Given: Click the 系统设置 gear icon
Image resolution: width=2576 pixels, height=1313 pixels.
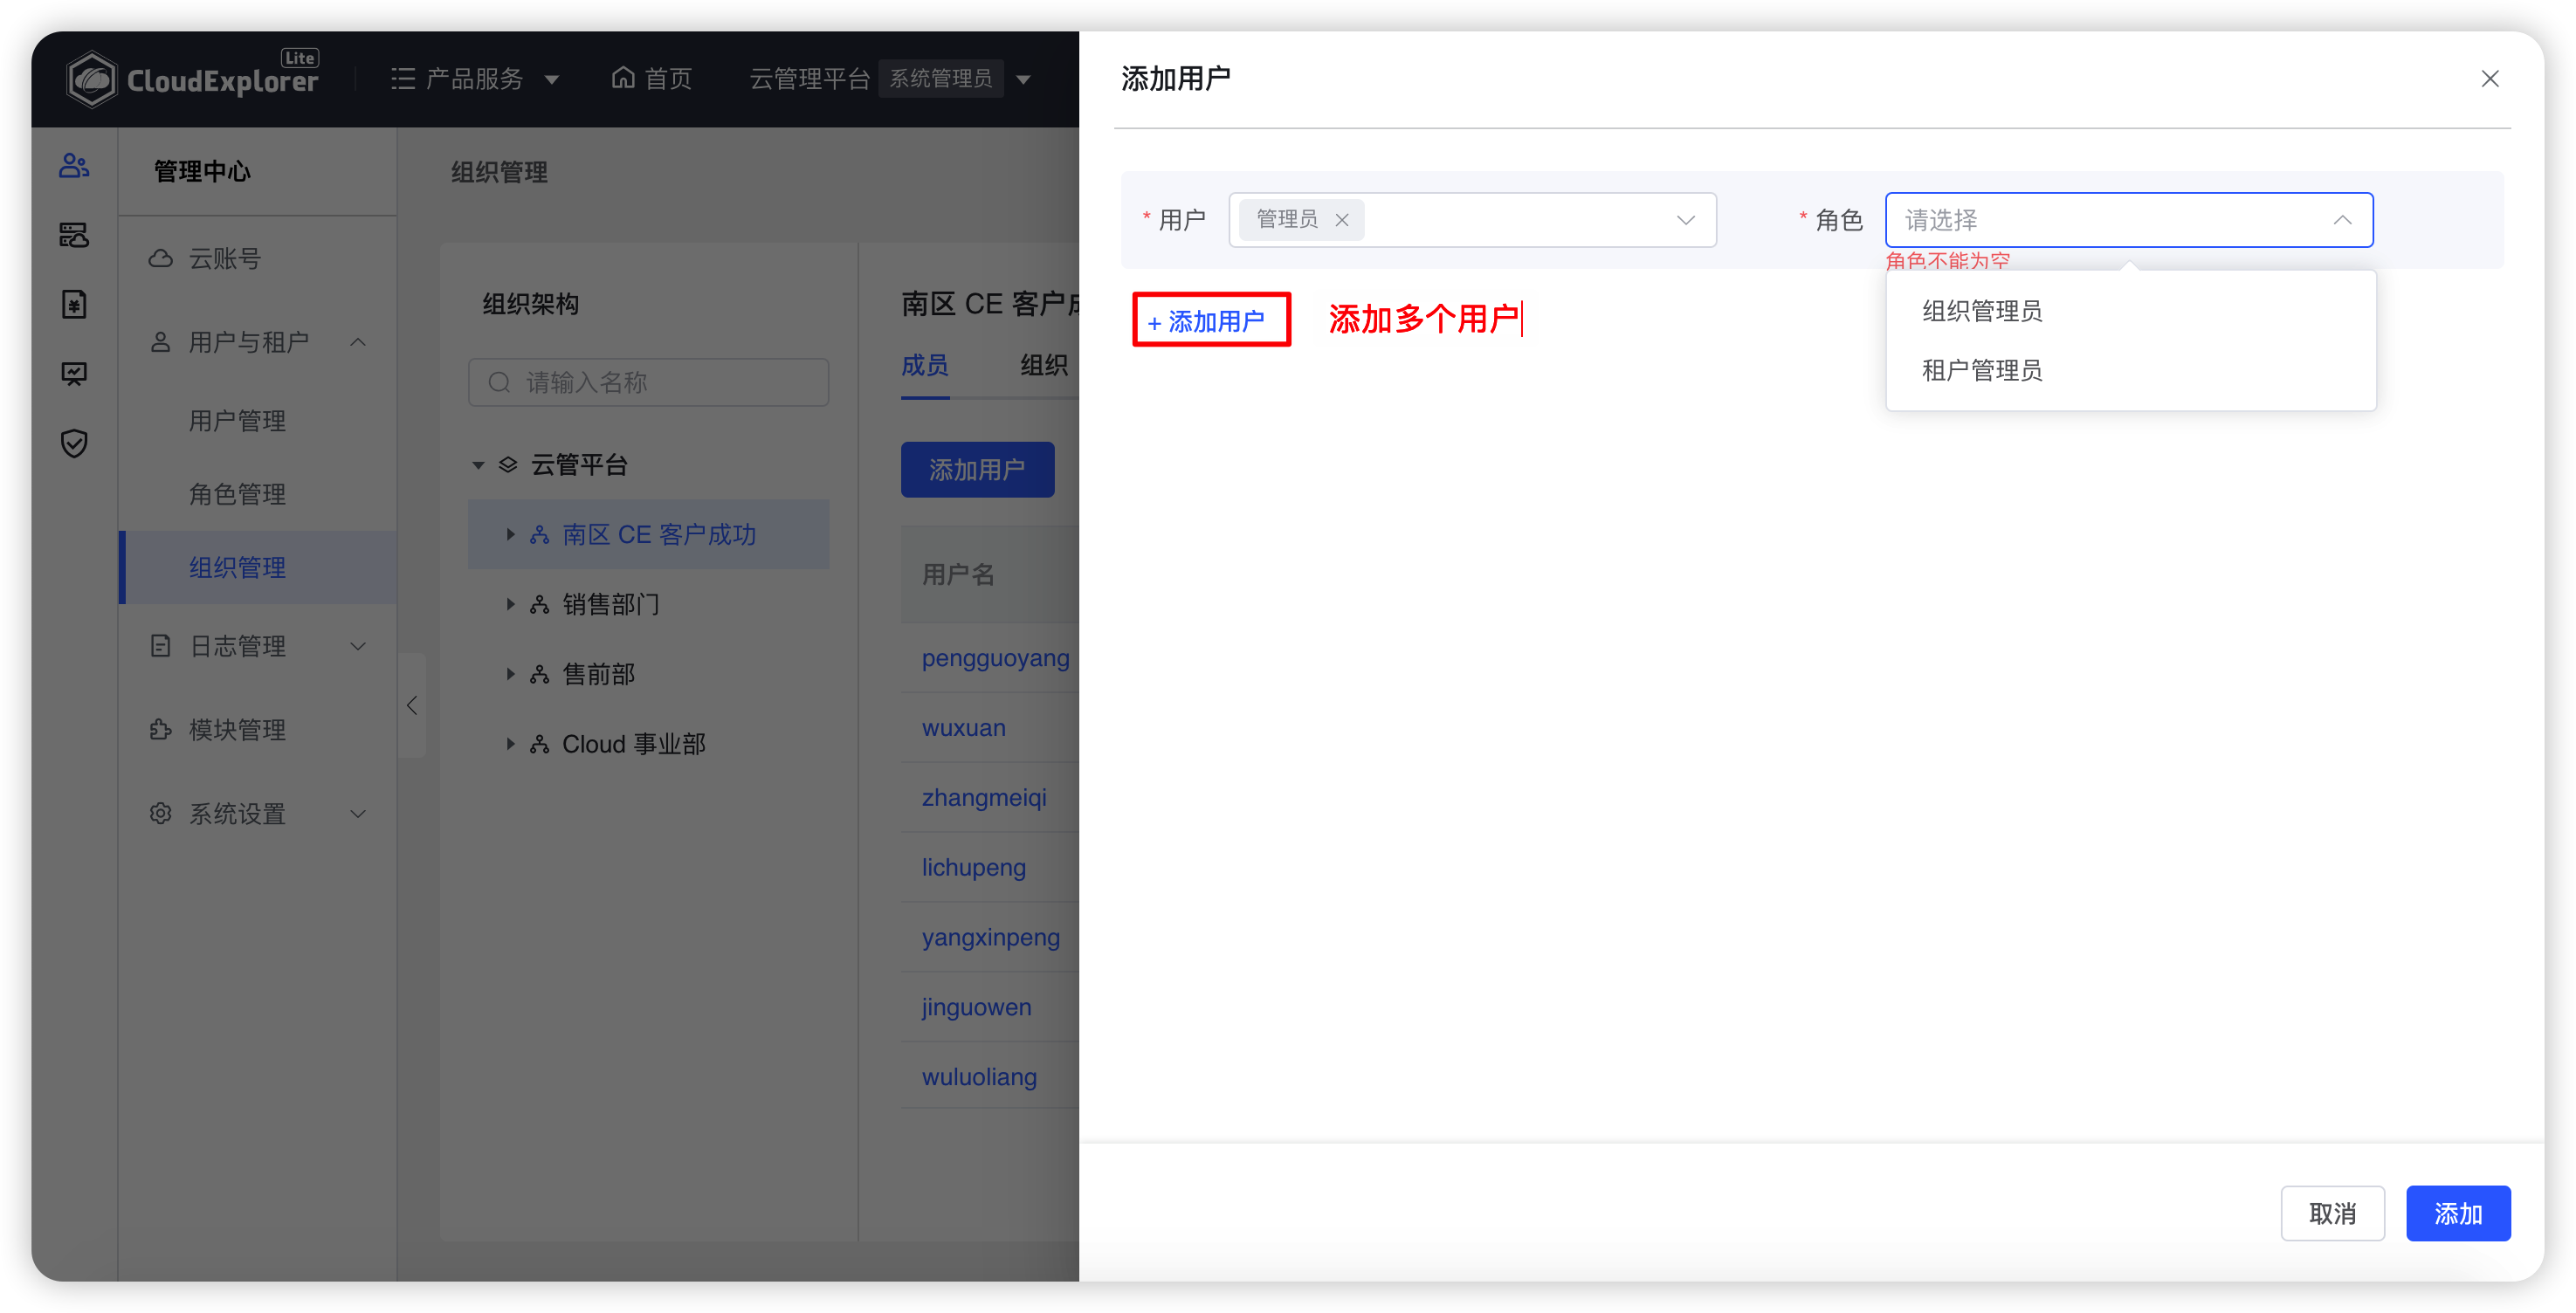Looking at the screenshot, I should [x=160, y=814].
